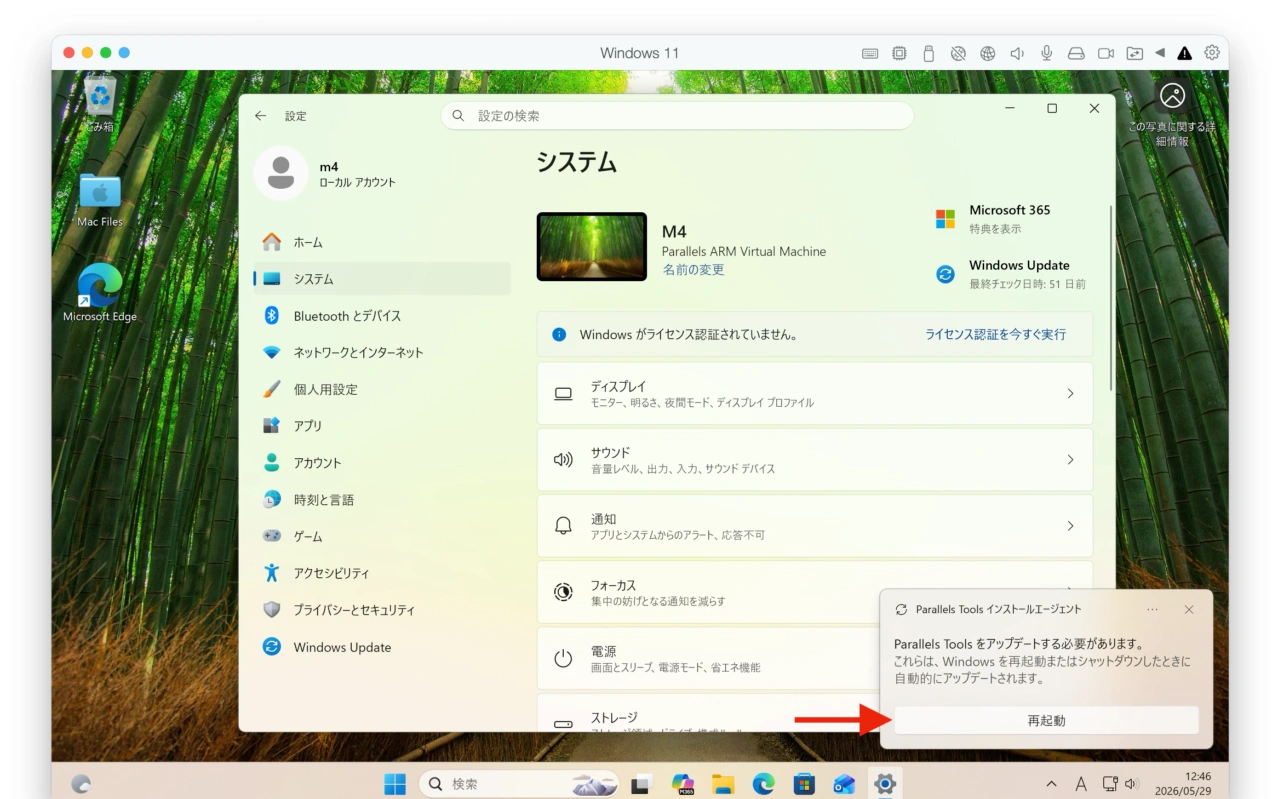The image size is (1280, 799).
Task: Open ネットワークとインターネット settings
Action: tap(382, 353)
